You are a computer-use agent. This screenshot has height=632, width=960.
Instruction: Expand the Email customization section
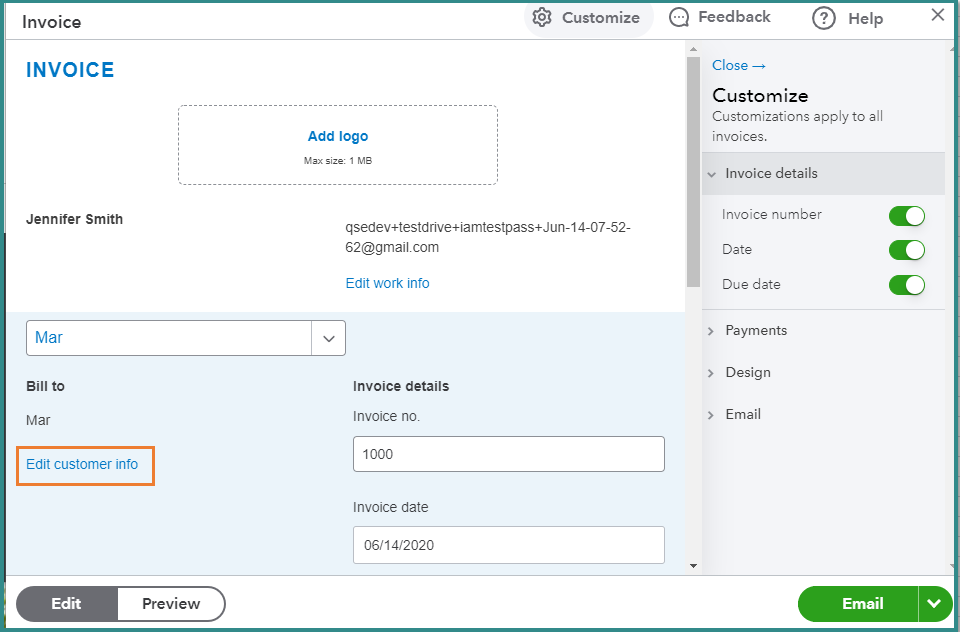(x=743, y=414)
